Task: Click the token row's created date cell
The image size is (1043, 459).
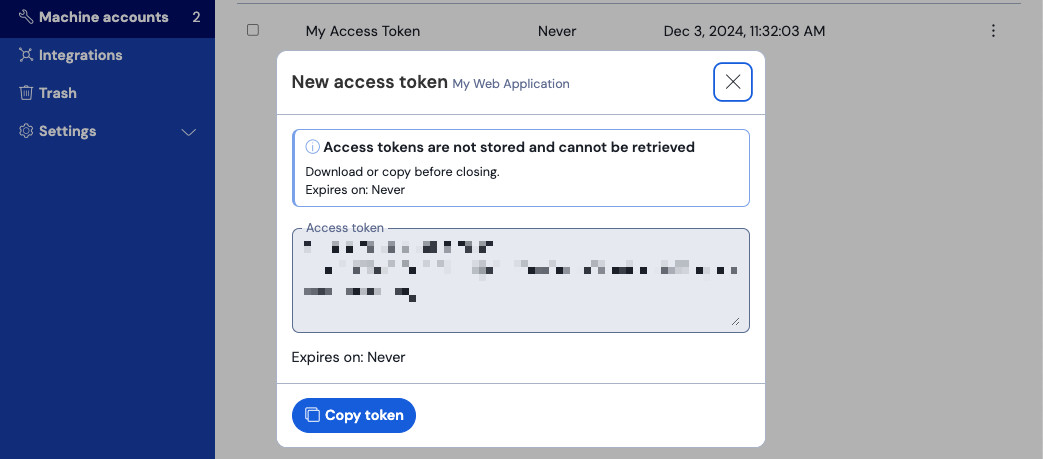Action: 744,31
